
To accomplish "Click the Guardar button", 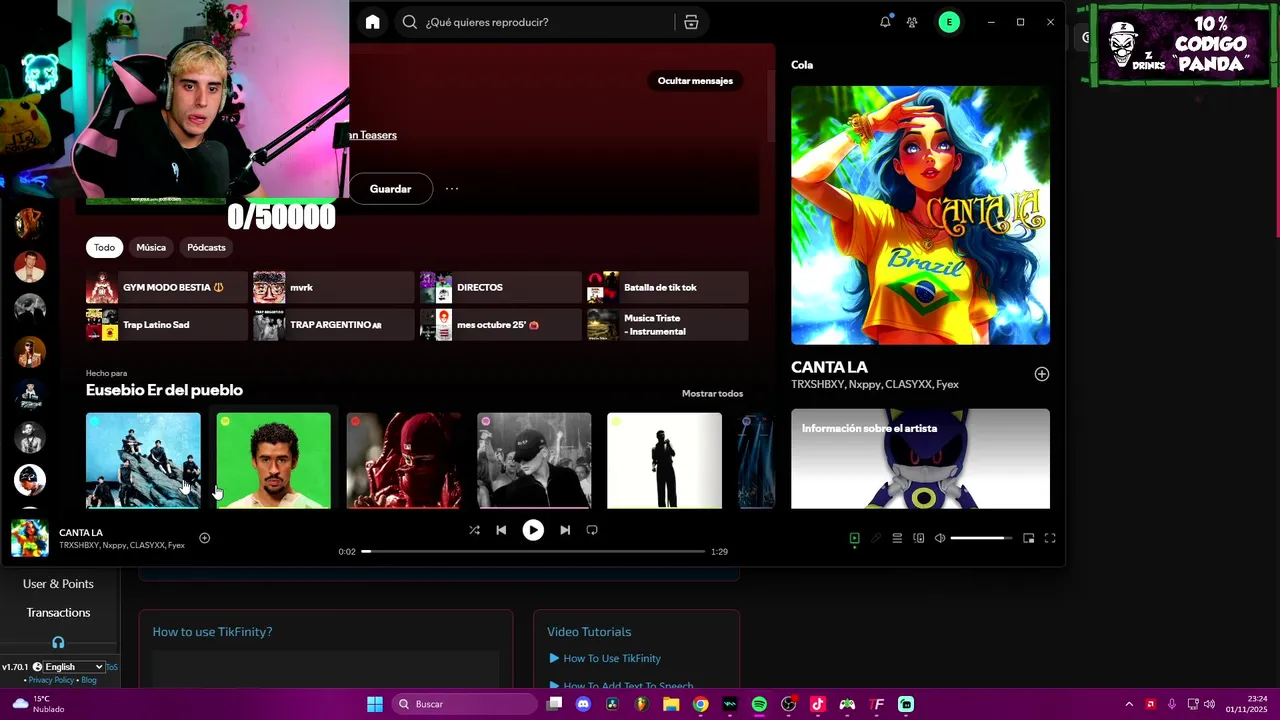I will click(x=390, y=189).
